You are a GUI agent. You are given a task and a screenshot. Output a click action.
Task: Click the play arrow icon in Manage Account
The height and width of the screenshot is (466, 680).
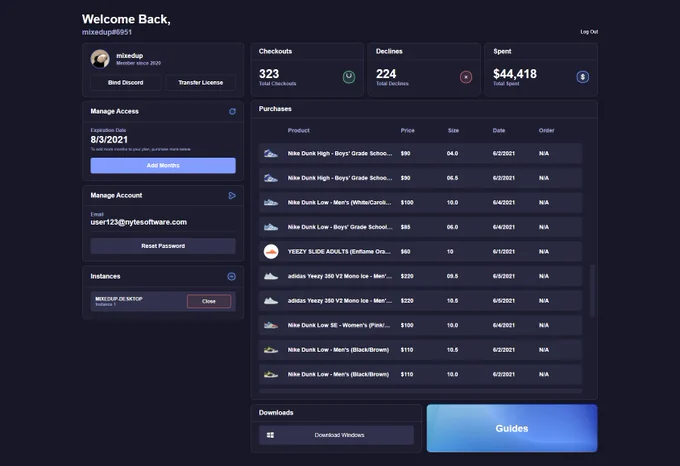pyautogui.click(x=232, y=196)
